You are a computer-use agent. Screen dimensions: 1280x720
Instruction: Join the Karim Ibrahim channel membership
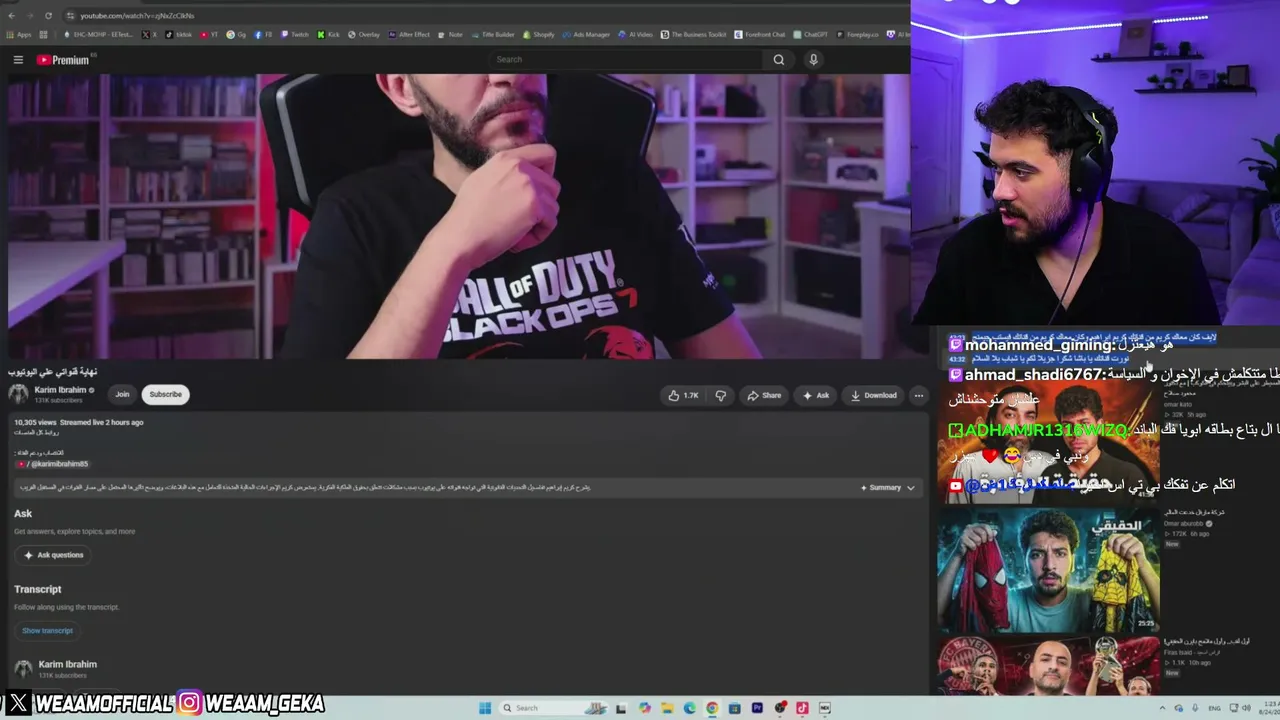click(x=122, y=394)
